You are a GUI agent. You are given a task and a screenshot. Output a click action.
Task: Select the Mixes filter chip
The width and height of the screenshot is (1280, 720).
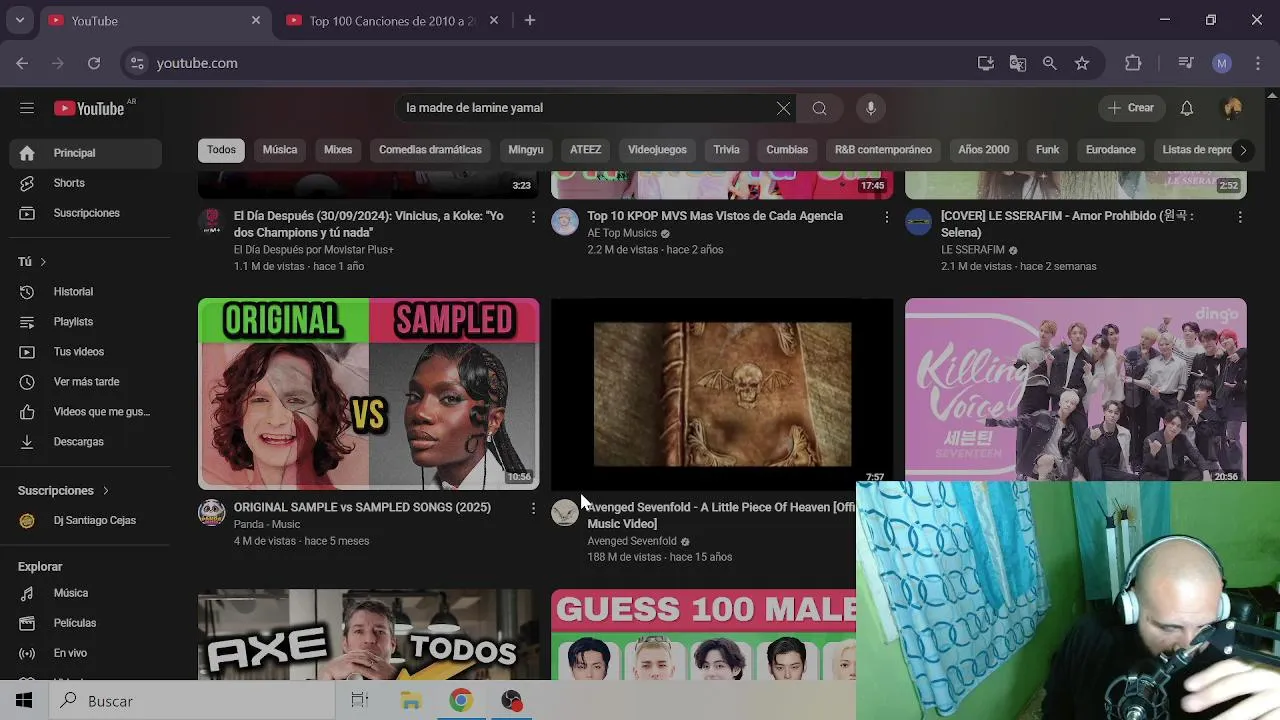click(338, 150)
